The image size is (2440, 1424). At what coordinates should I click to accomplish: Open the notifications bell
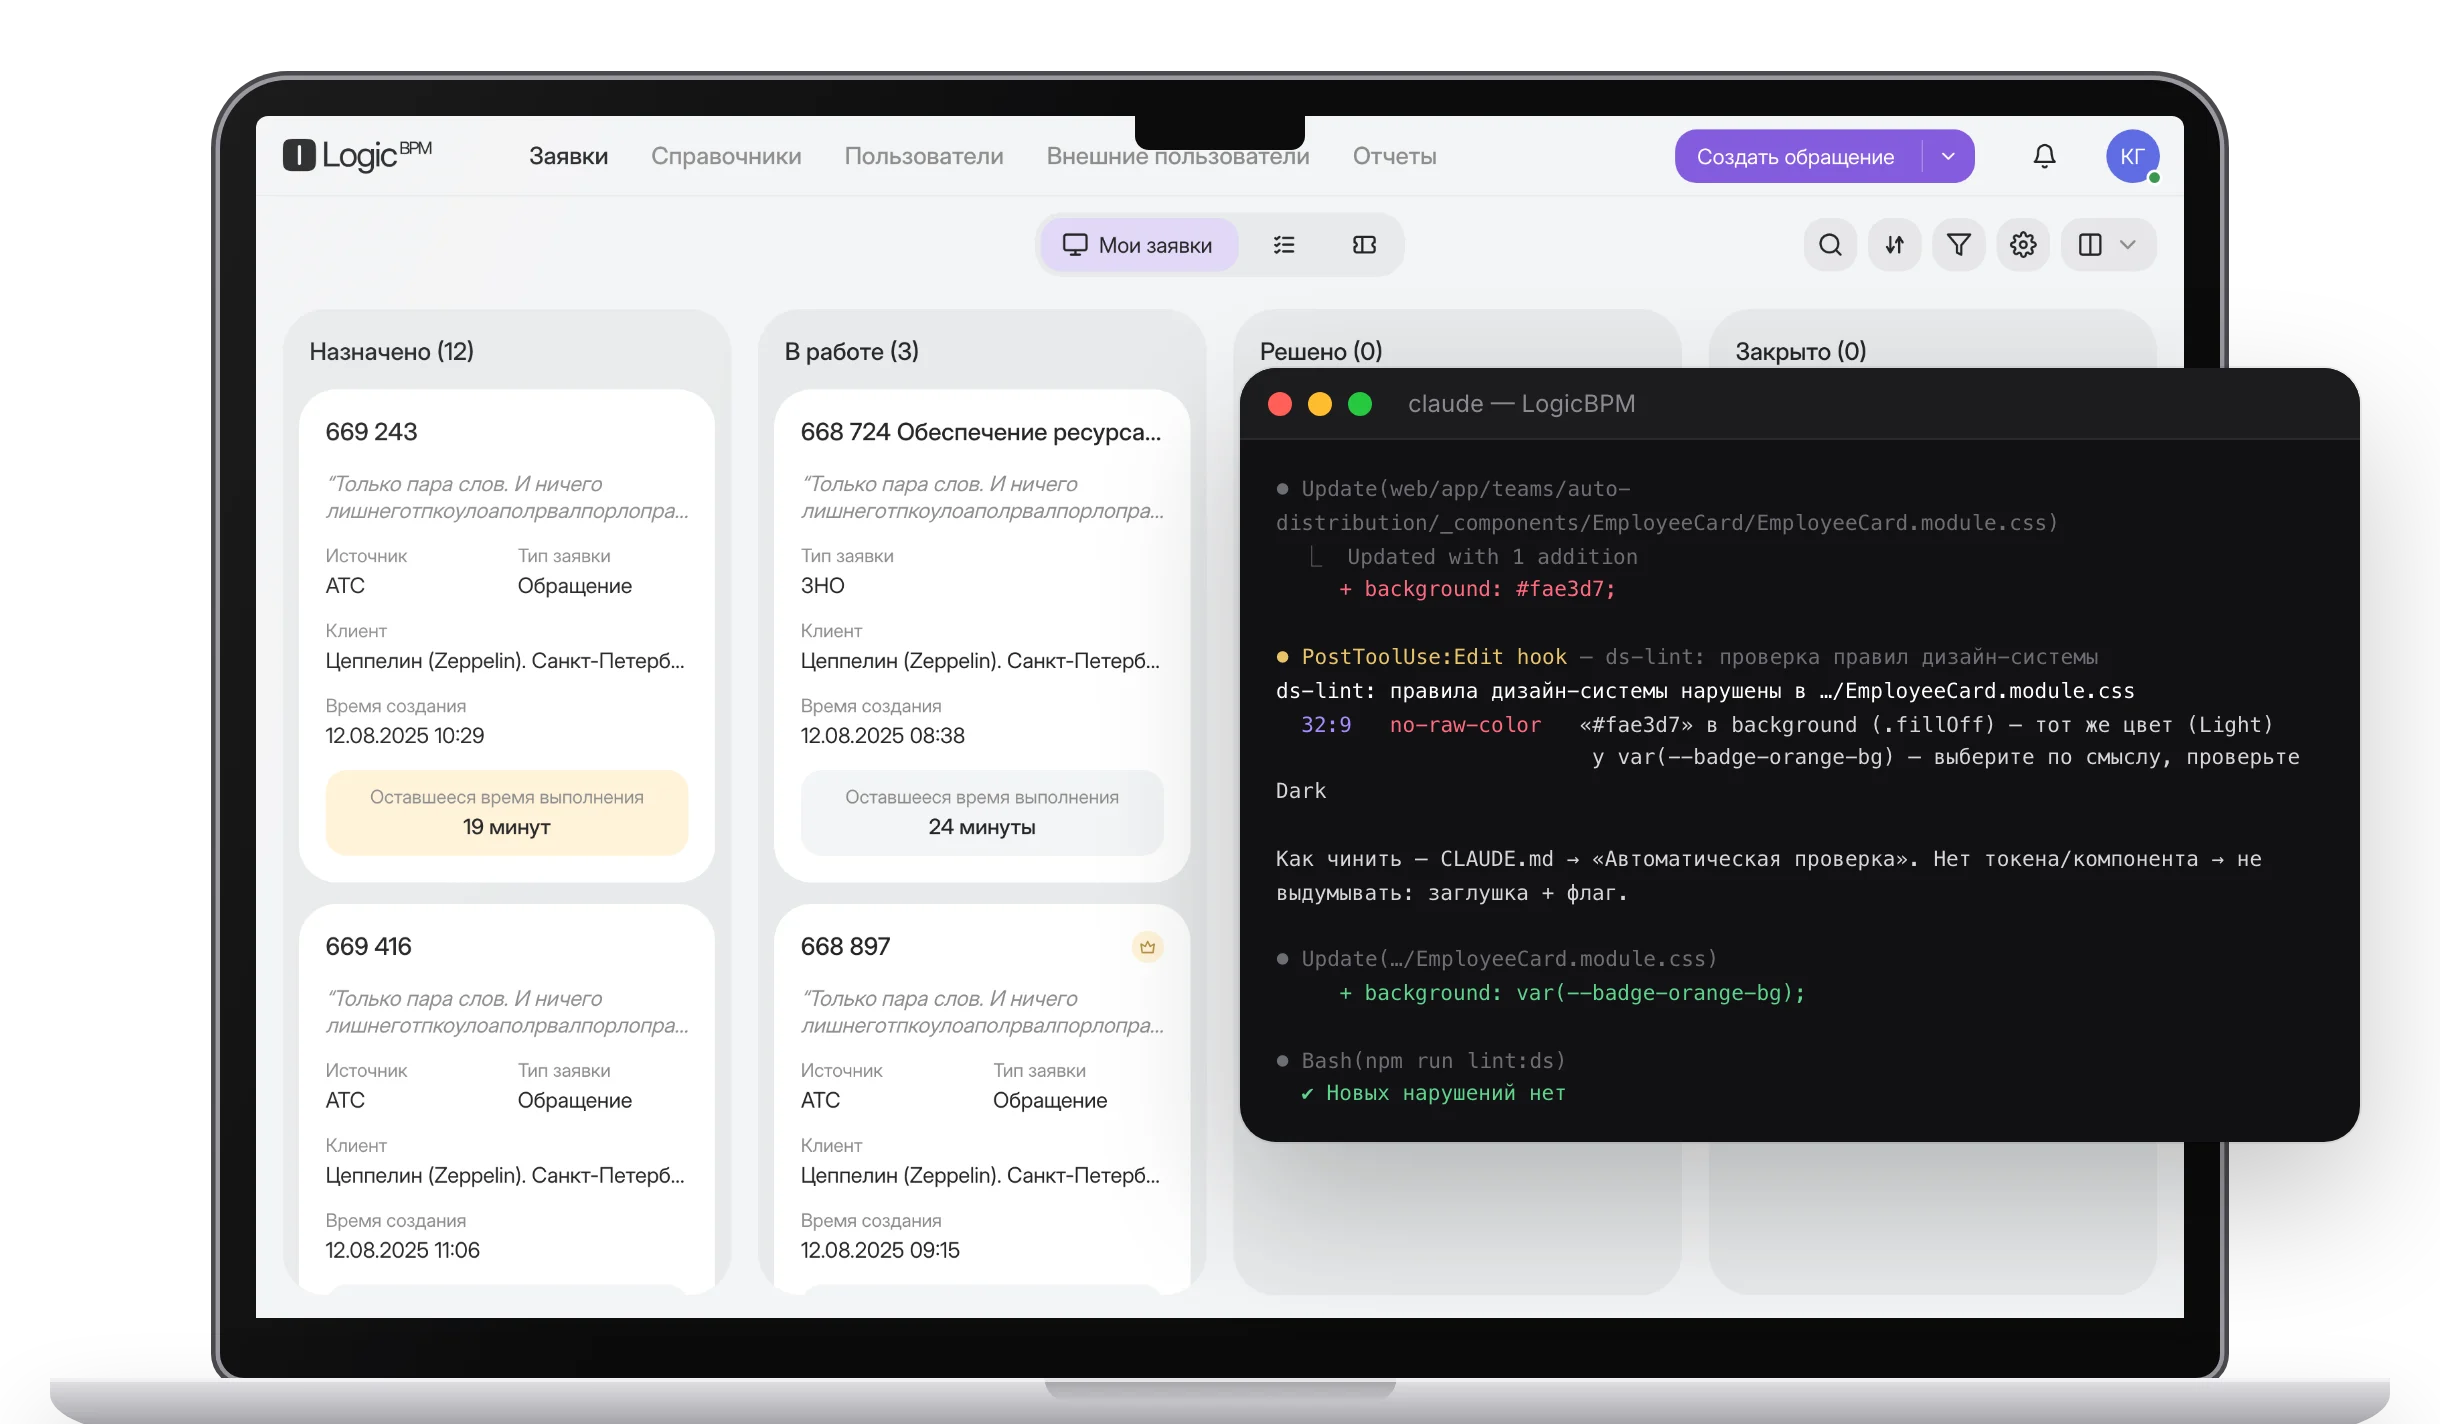coord(2045,156)
